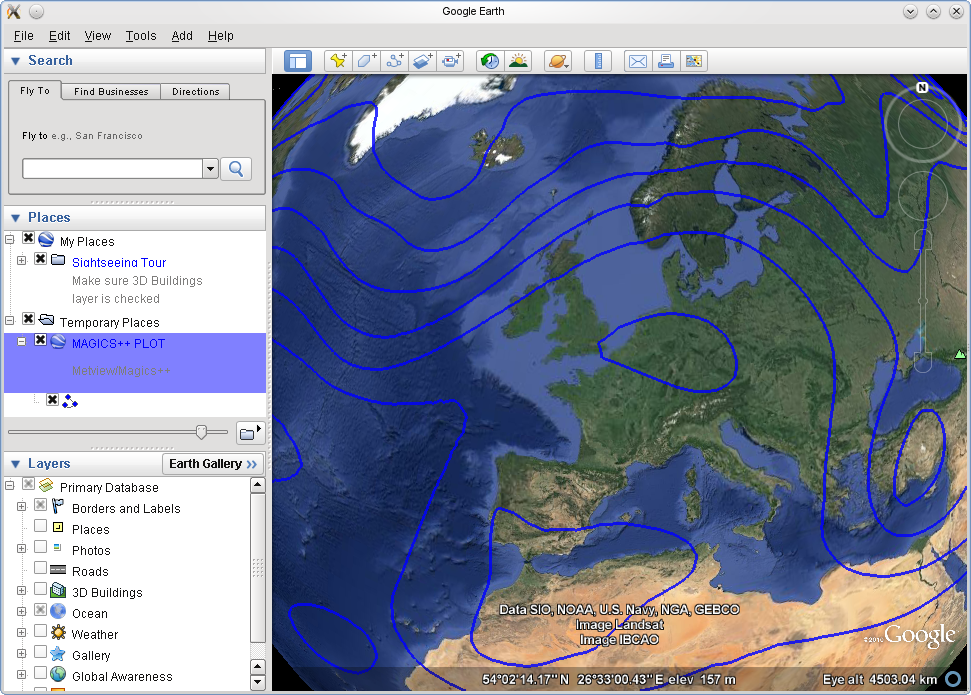Toggle the sidebar panel icon
This screenshot has height=695, width=971.
(x=298, y=61)
